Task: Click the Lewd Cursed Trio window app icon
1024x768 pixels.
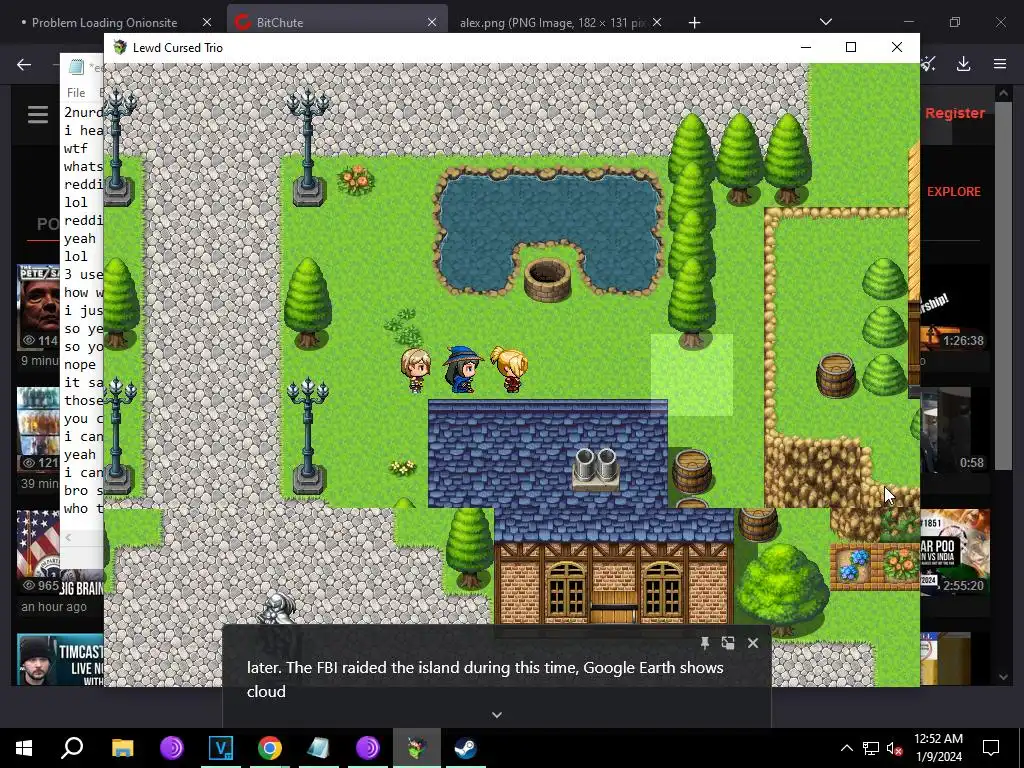Action: 120,47
